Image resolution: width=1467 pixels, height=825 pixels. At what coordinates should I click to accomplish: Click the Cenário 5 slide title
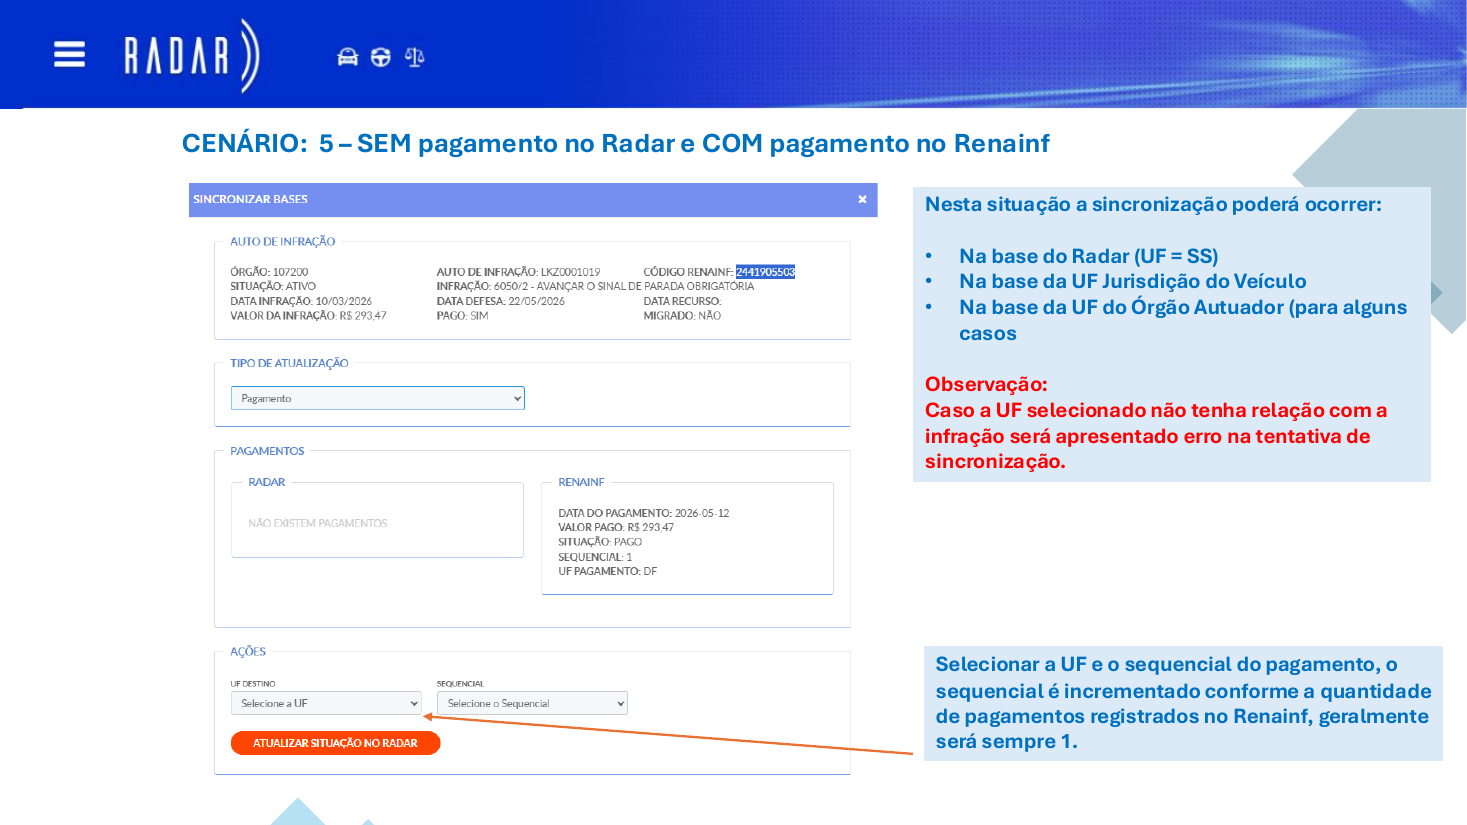click(615, 143)
